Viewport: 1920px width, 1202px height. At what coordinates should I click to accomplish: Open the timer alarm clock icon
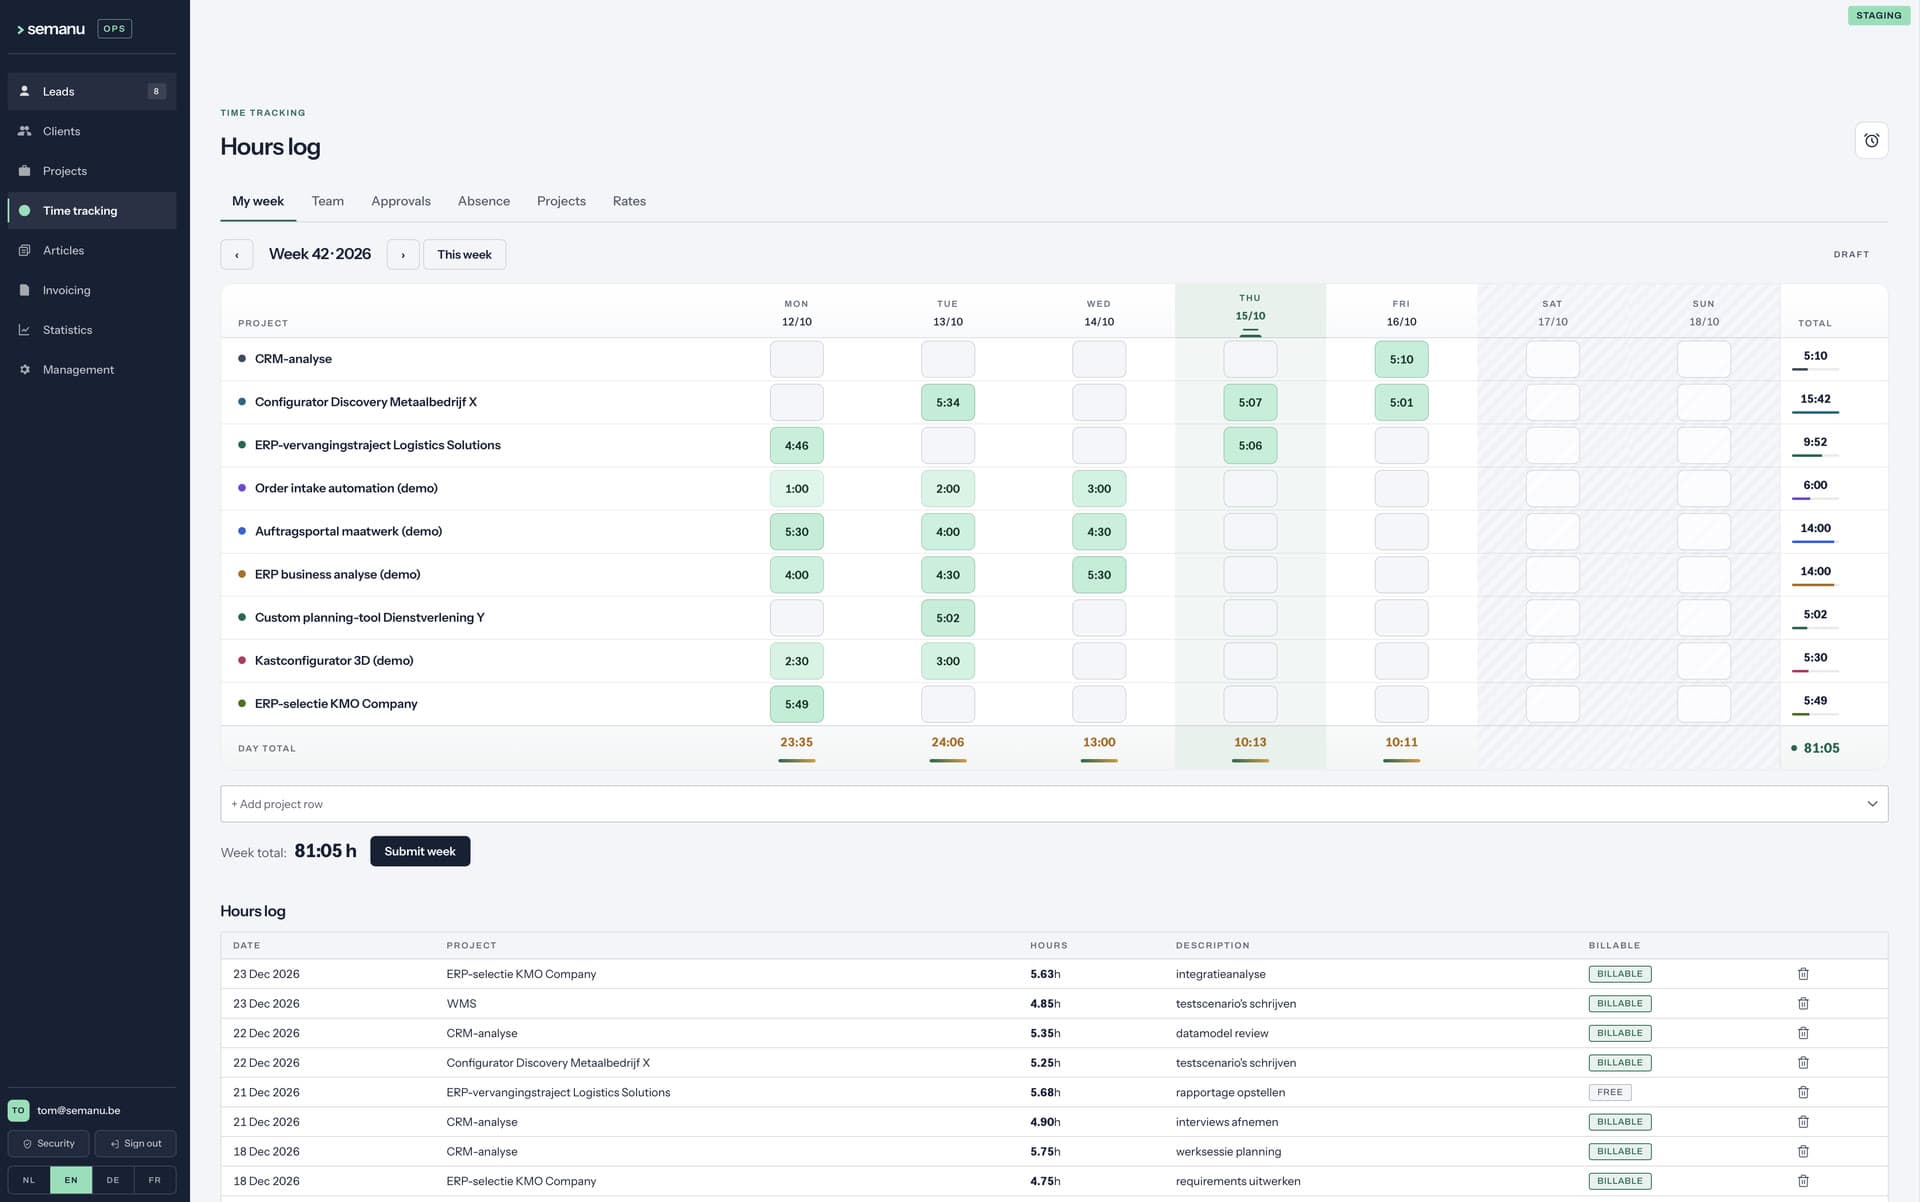coord(1871,140)
